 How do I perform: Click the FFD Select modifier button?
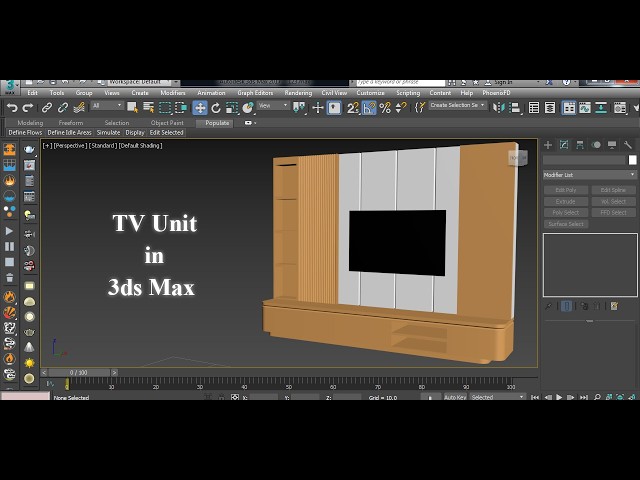pyautogui.click(x=613, y=213)
